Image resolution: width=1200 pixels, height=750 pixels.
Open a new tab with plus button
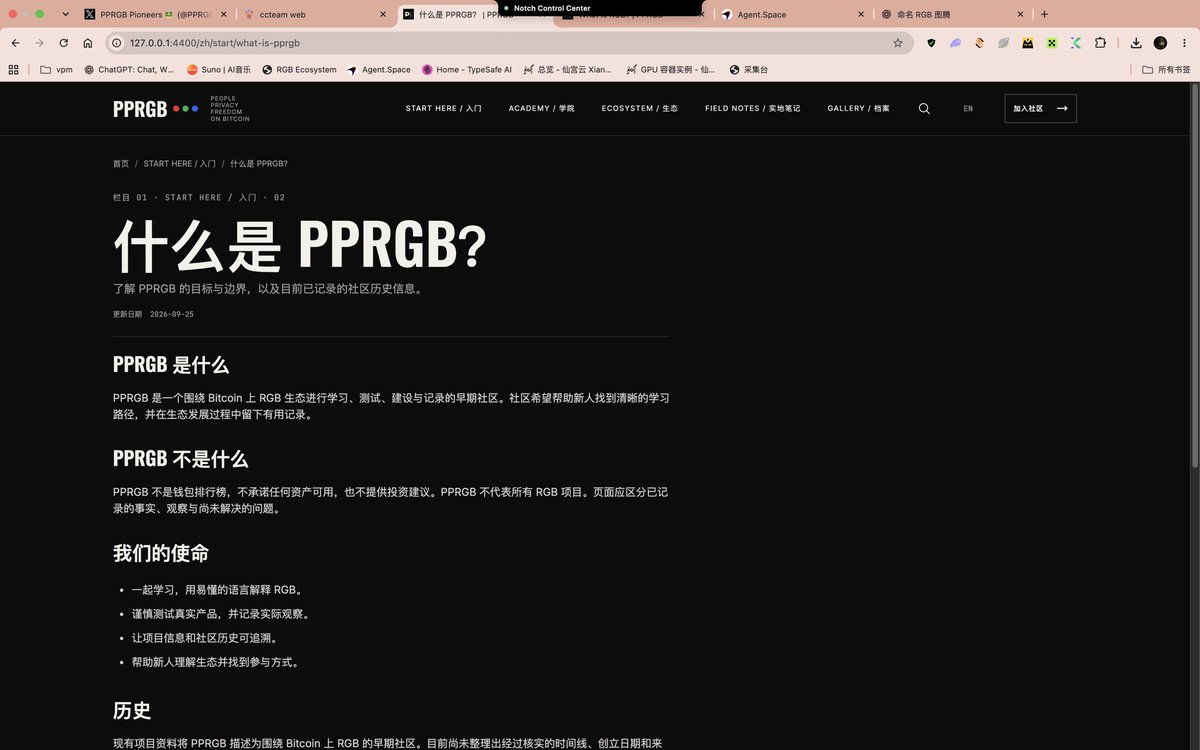click(x=1044, y=14)
